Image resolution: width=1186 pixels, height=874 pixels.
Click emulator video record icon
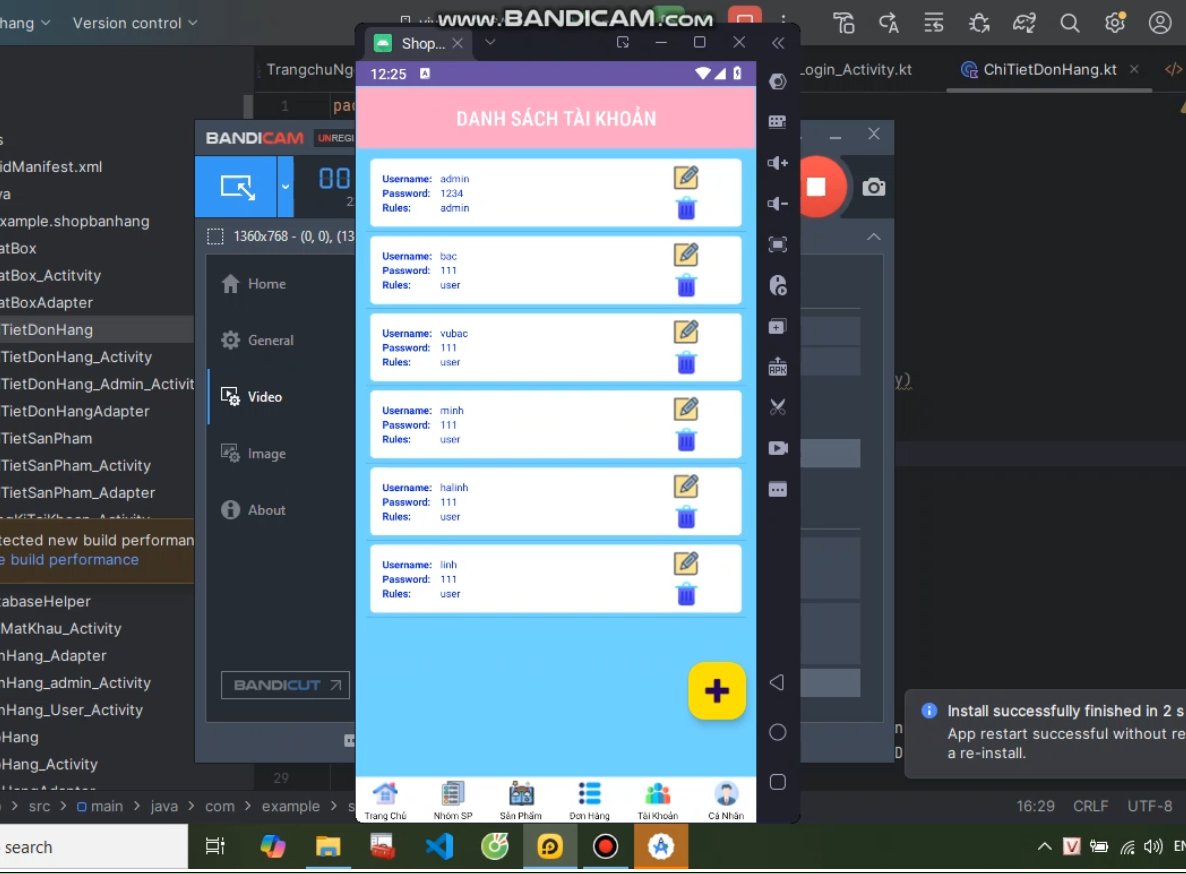(x=778, y=448)
